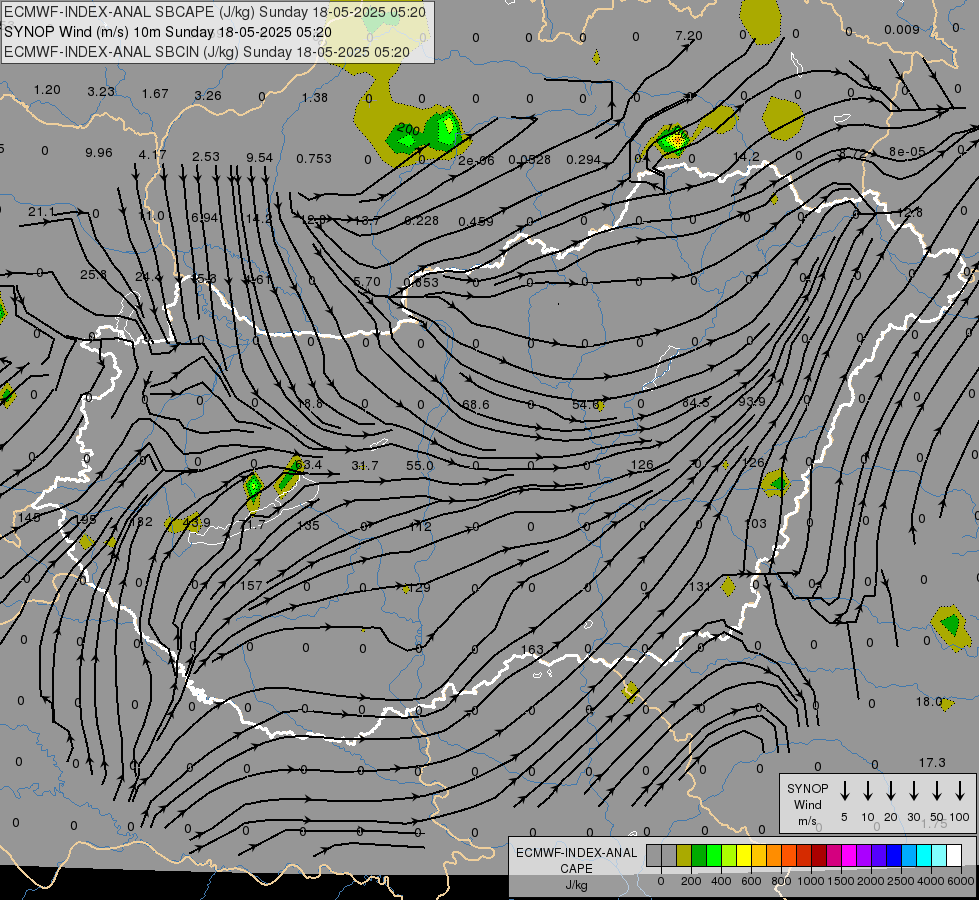Click the ECMWF-INDEX-ANAL SBCIN title line
The image size is (979, 900).
(207, 52)
